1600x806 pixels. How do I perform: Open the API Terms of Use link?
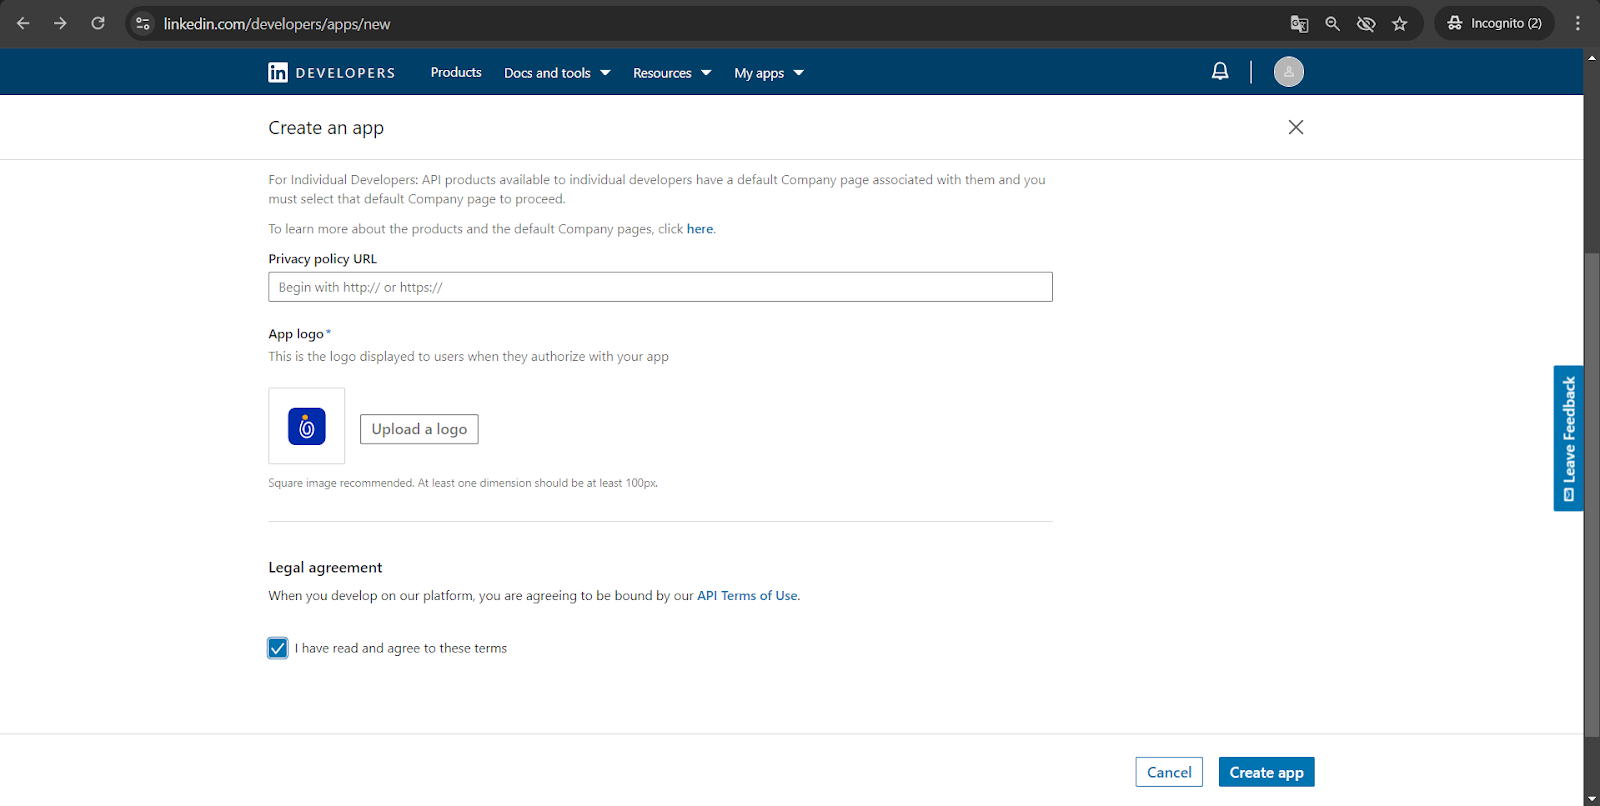point(747,596)
